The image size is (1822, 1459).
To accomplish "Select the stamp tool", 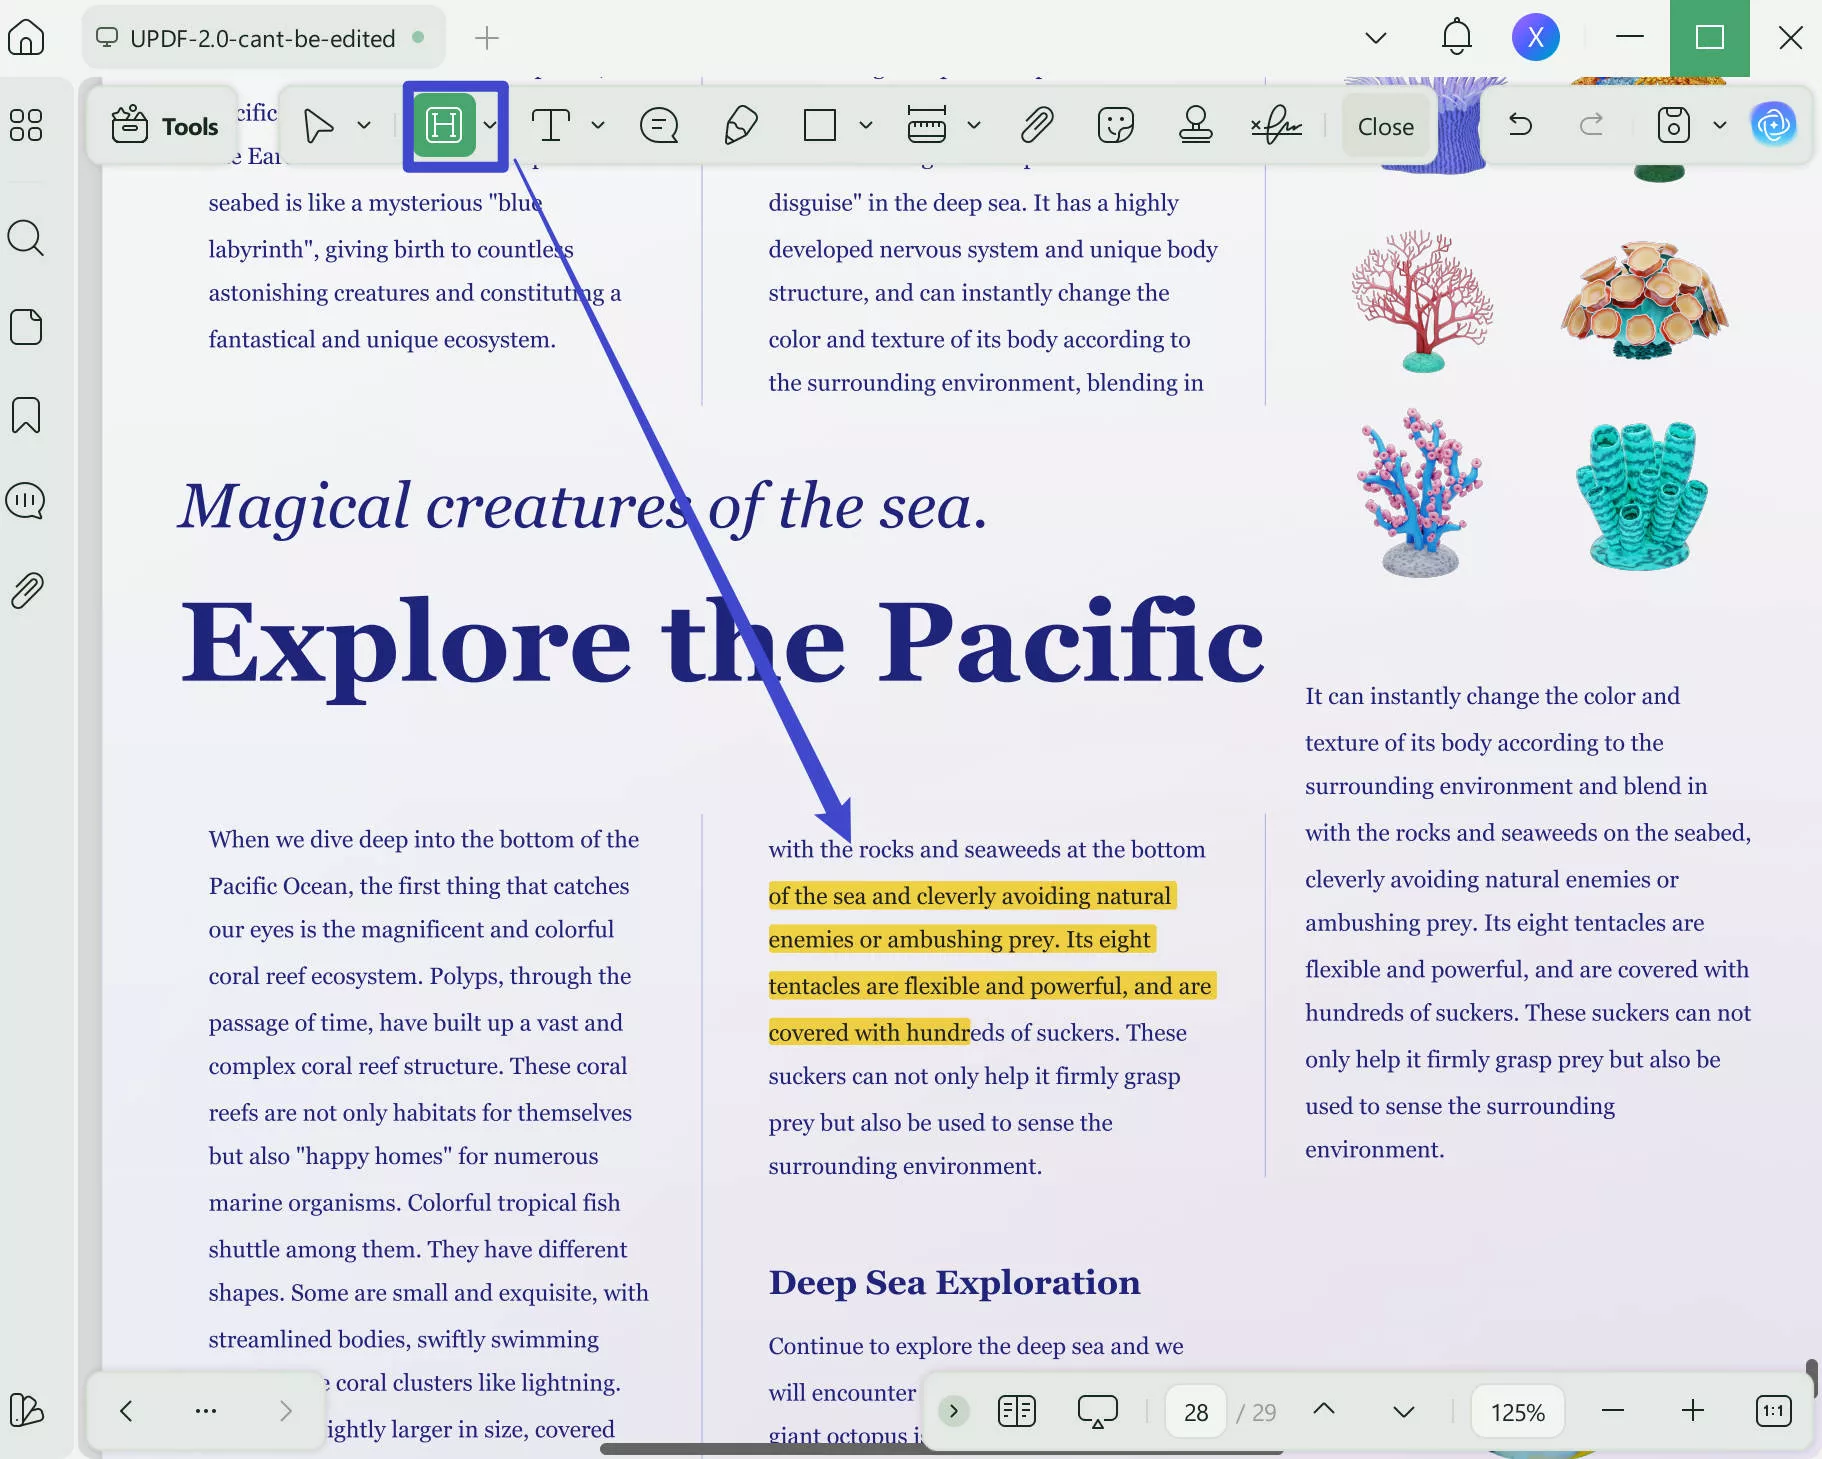I will pyautogui.click(x=1195, y=126).
